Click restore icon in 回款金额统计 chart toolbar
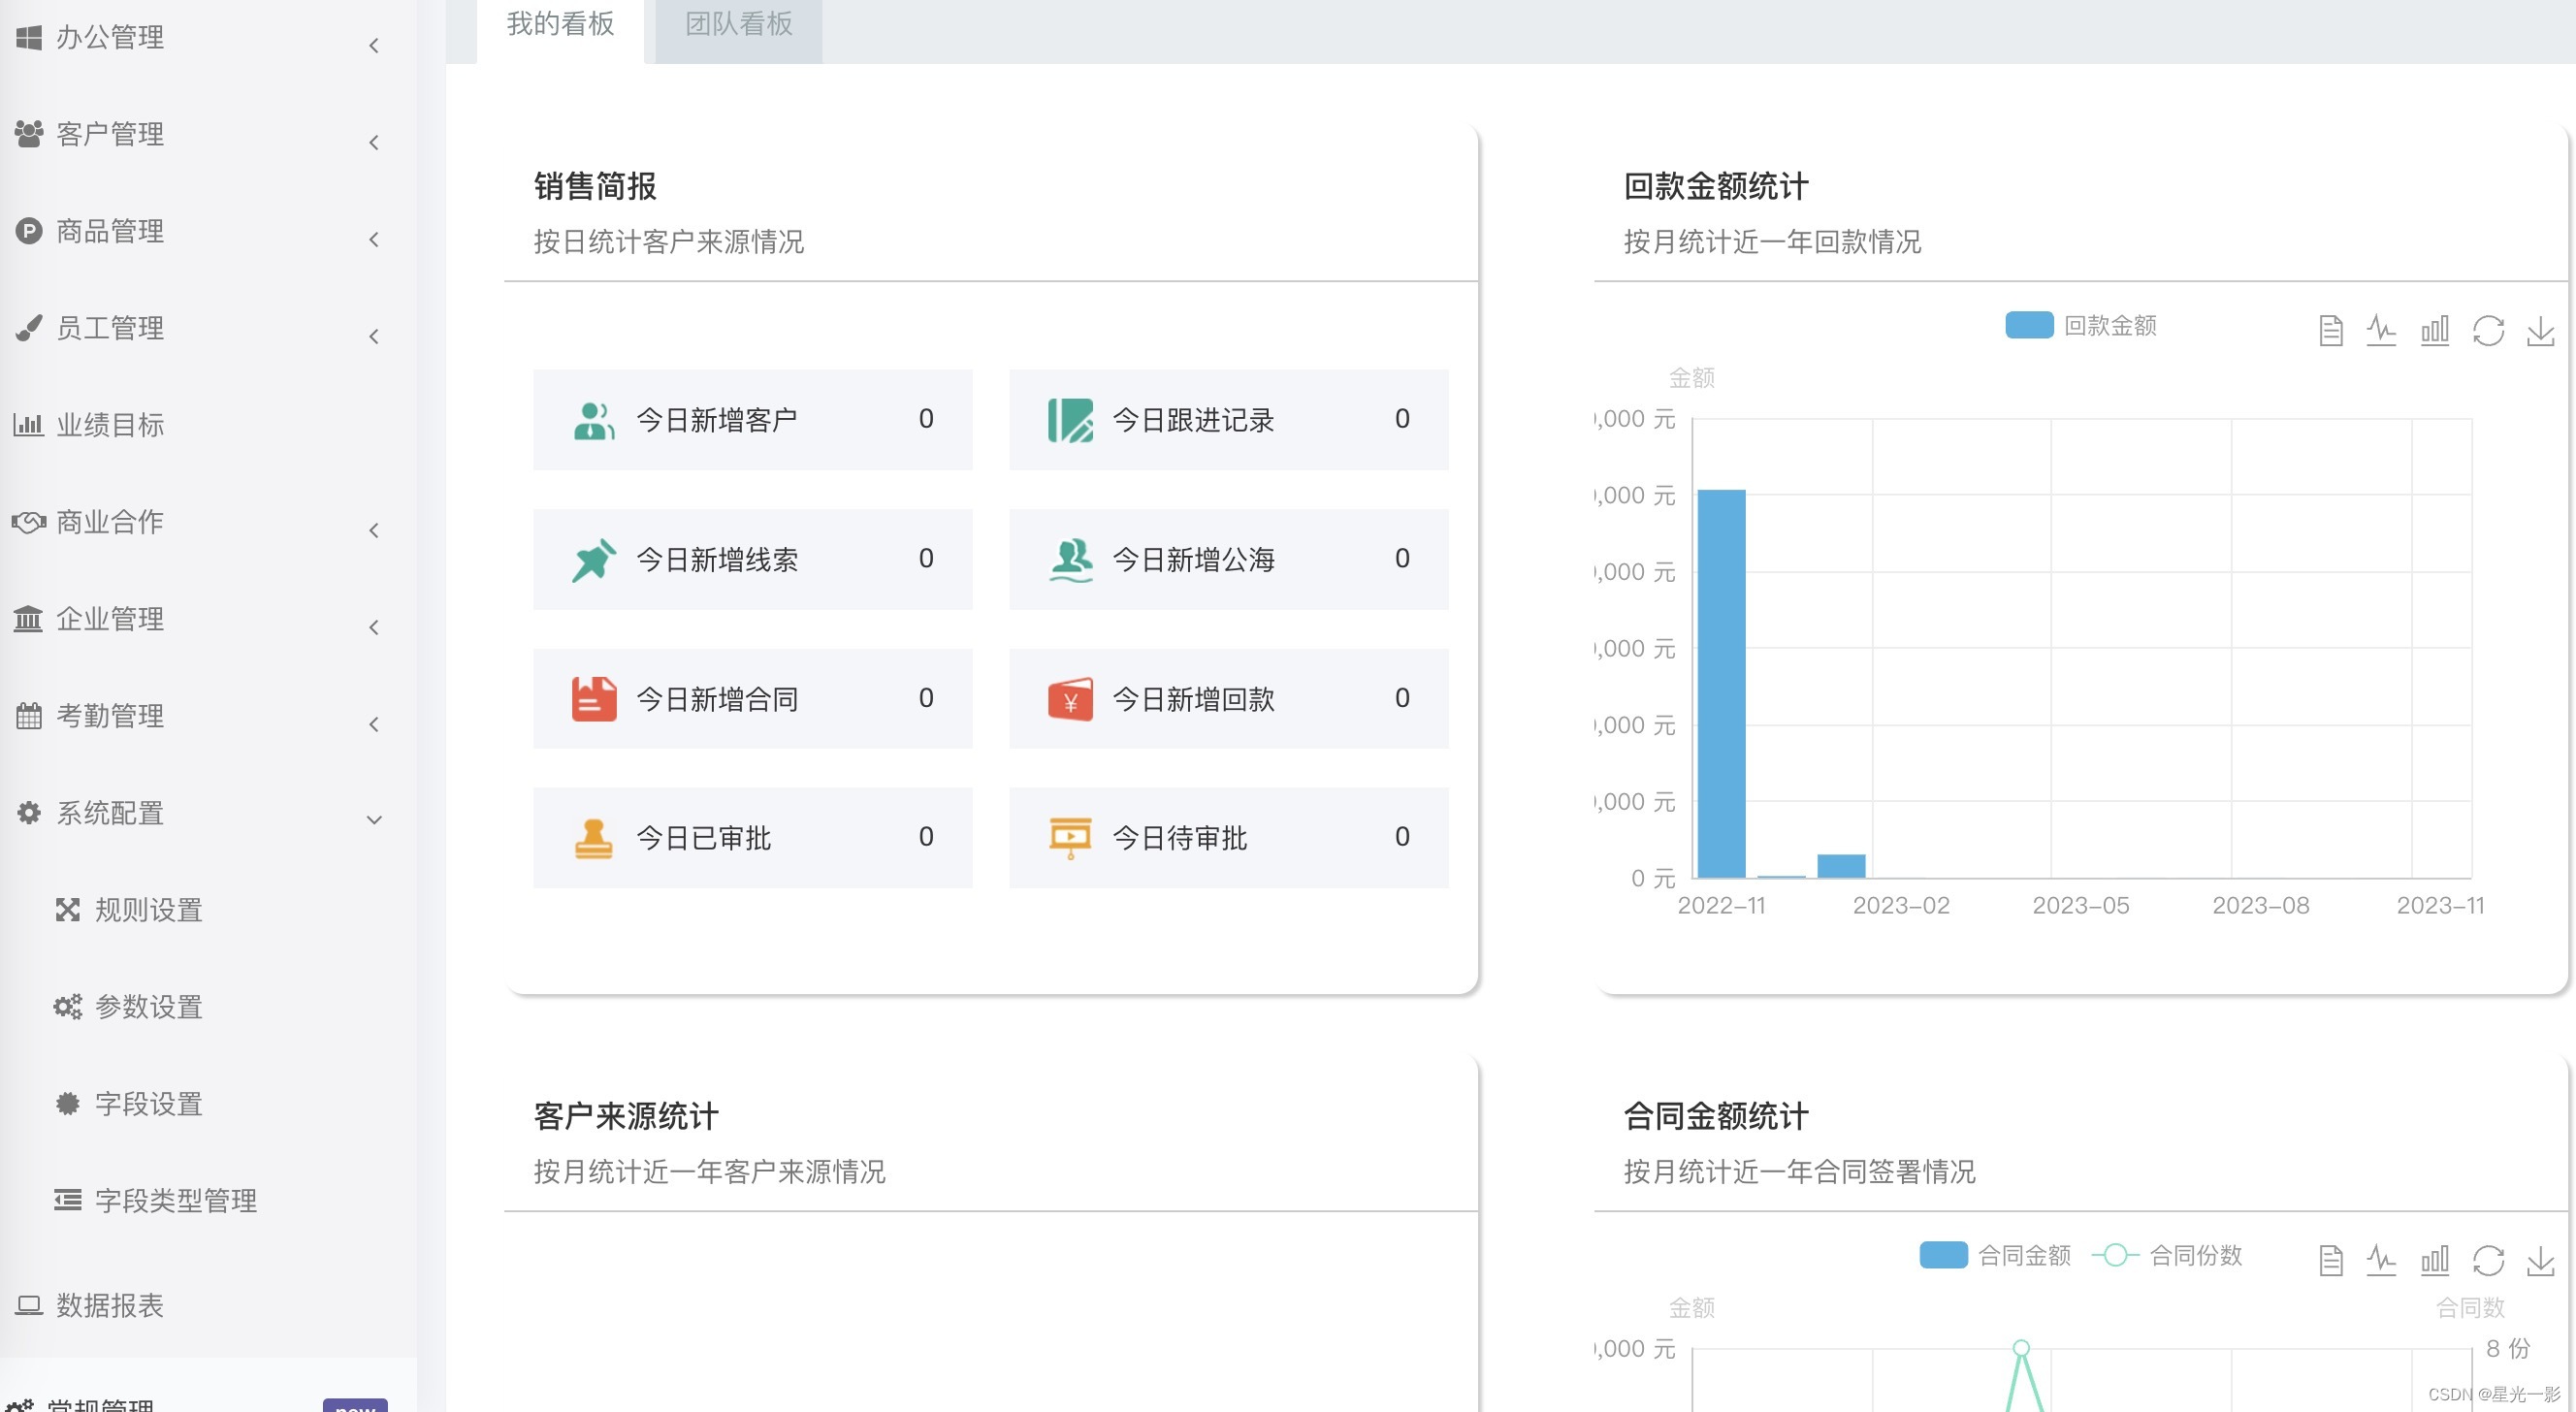The height and width of the screenshot is (1412, 2576). tap(2487, 330)
